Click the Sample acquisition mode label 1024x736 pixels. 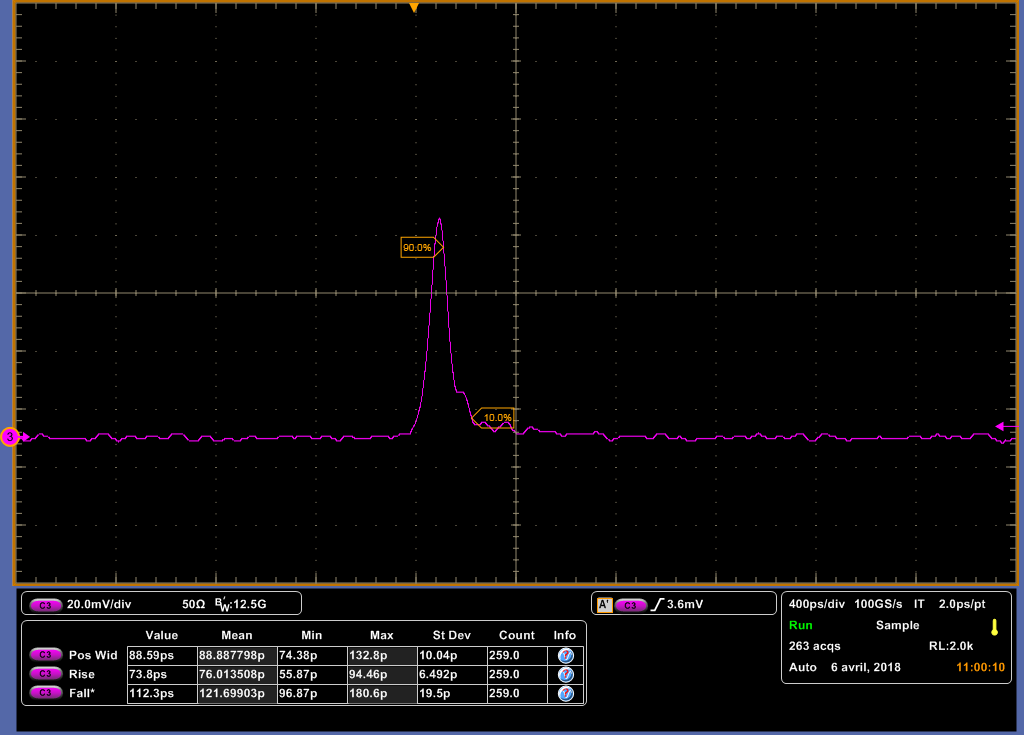(897, 626)
